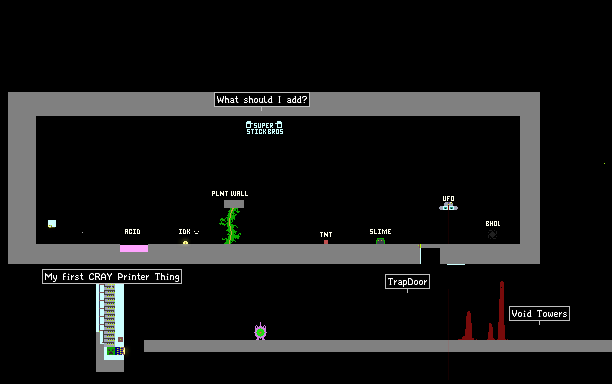Click the TrapDoor sign label
The image size is (612, 384).
click(407, 282)
